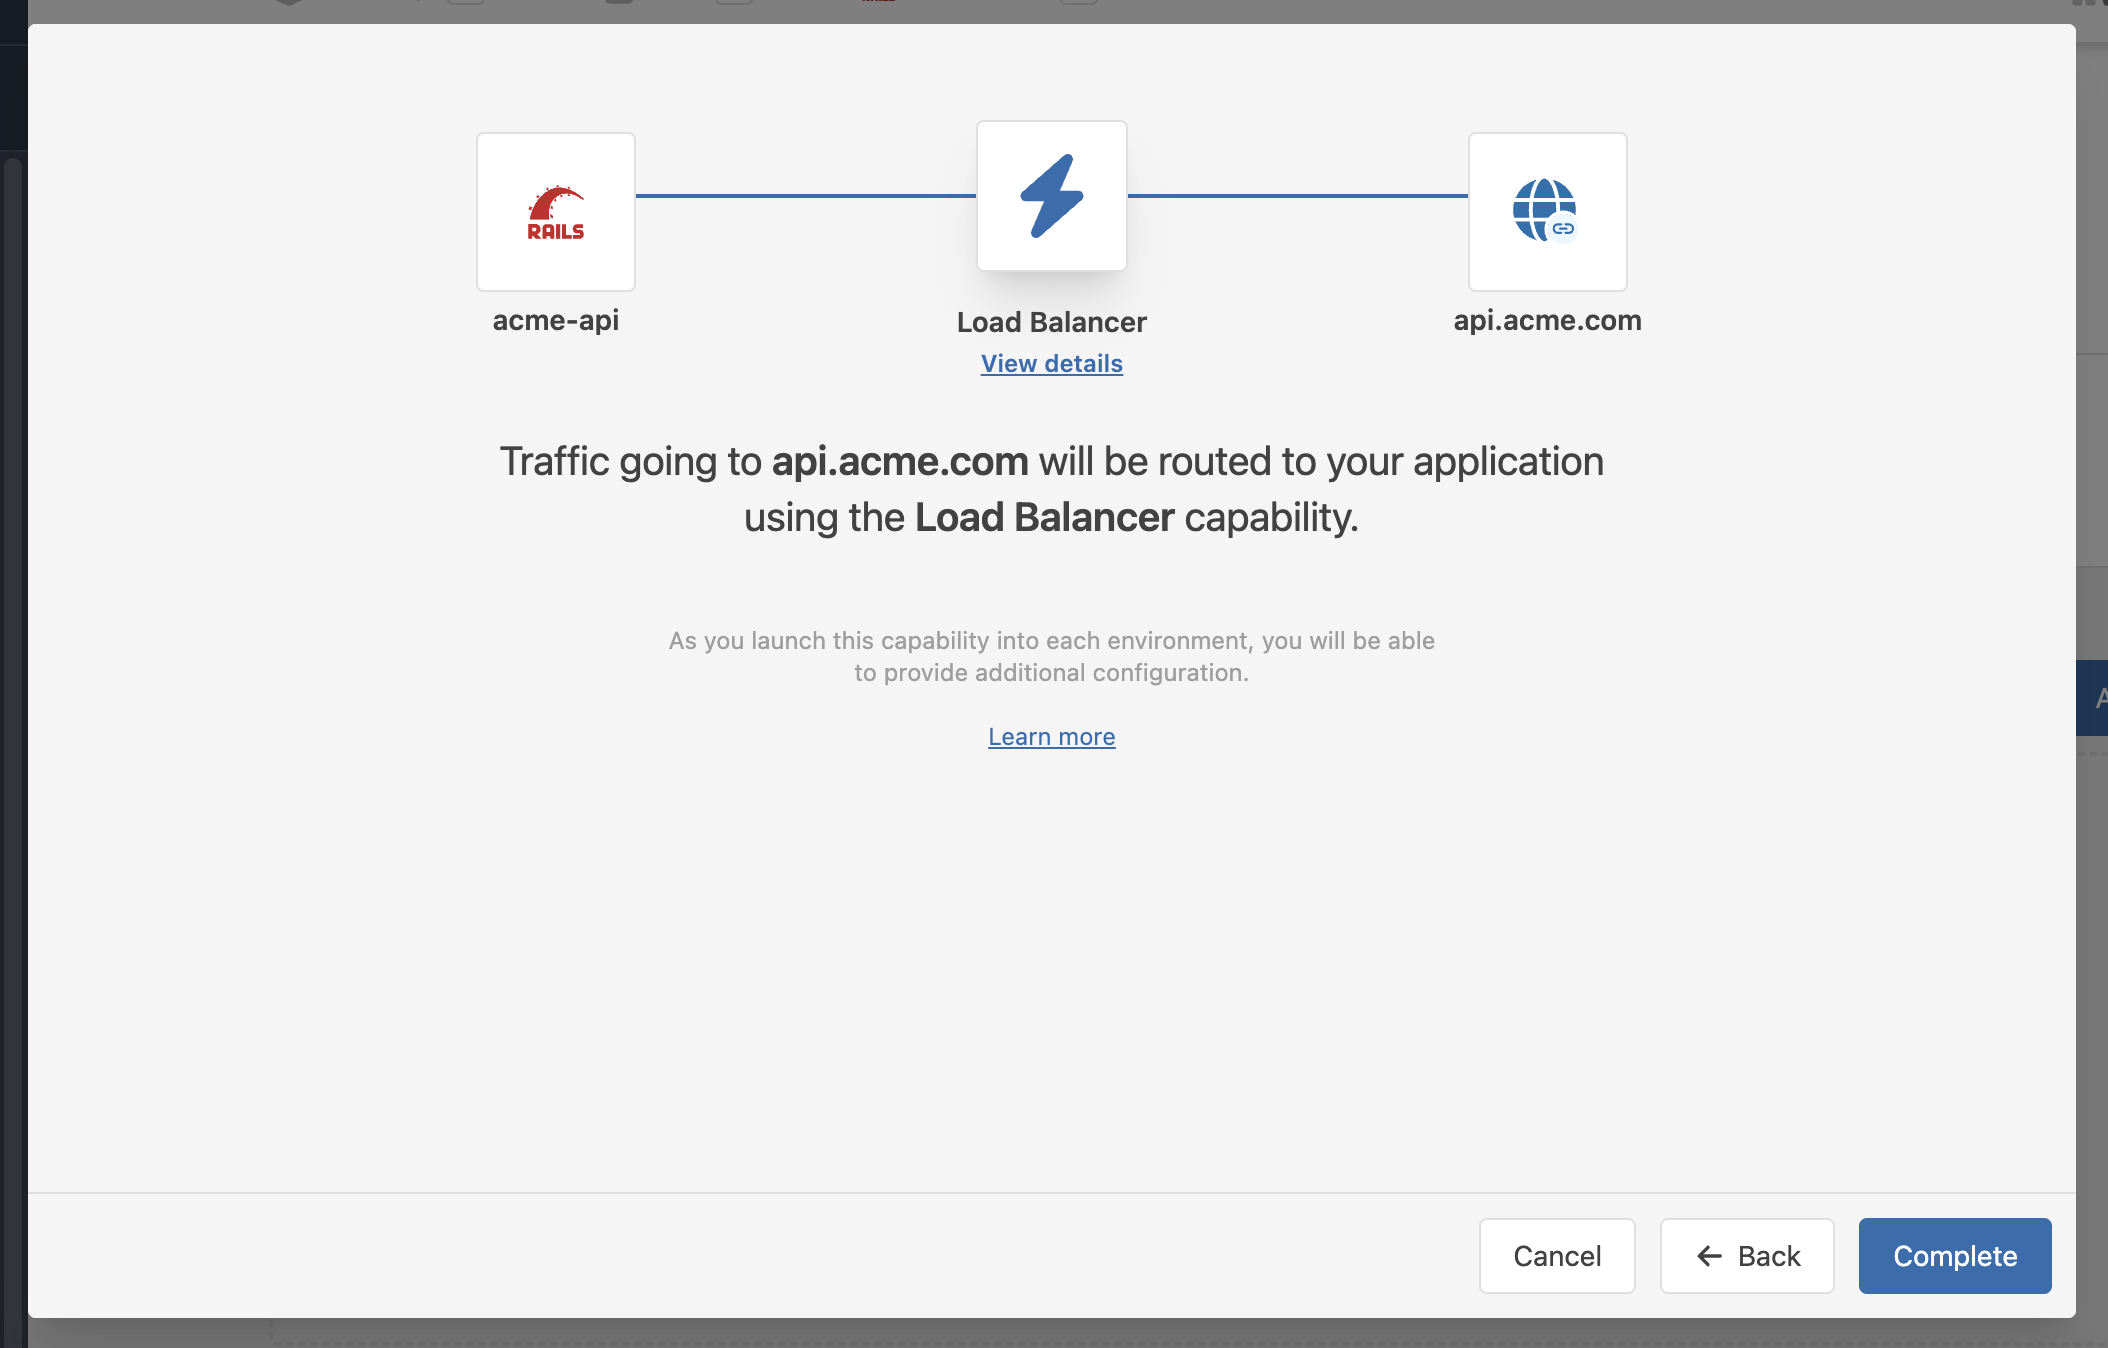
Task: Go Back to the previous step
Action: [x=1747, y=1256]
